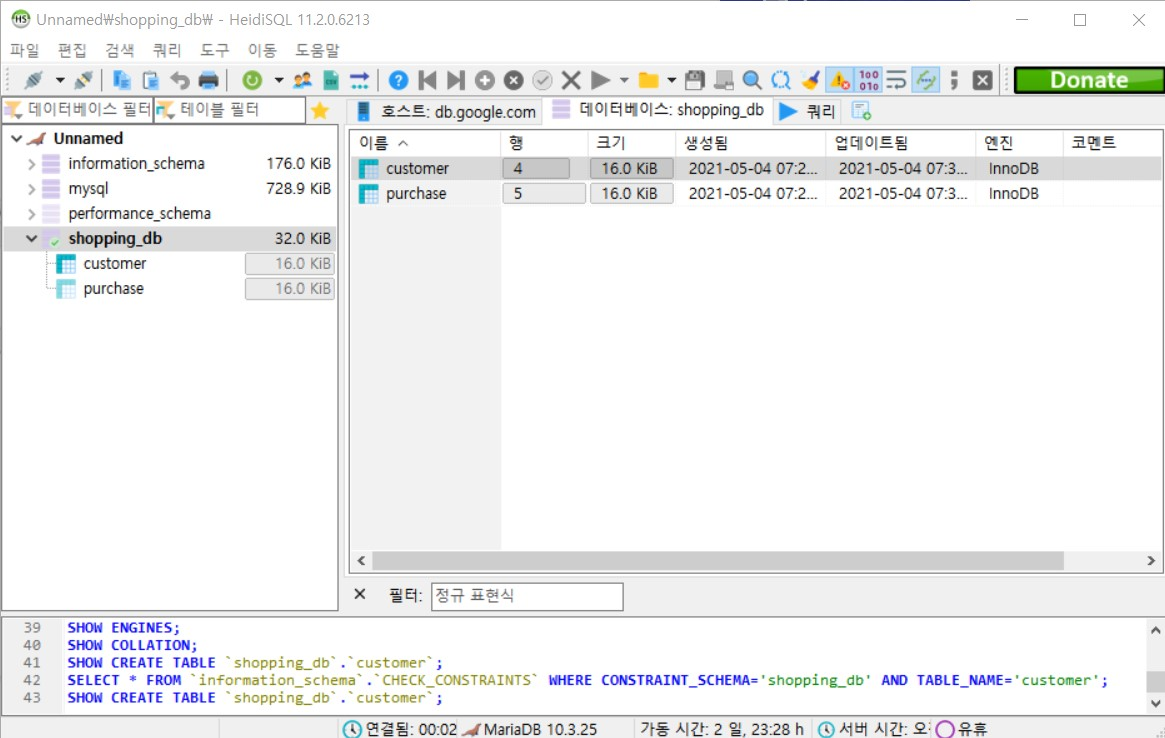Click the undo arrow icon
The height and width of the screenshot is (738, 1165).
[180, 80]
